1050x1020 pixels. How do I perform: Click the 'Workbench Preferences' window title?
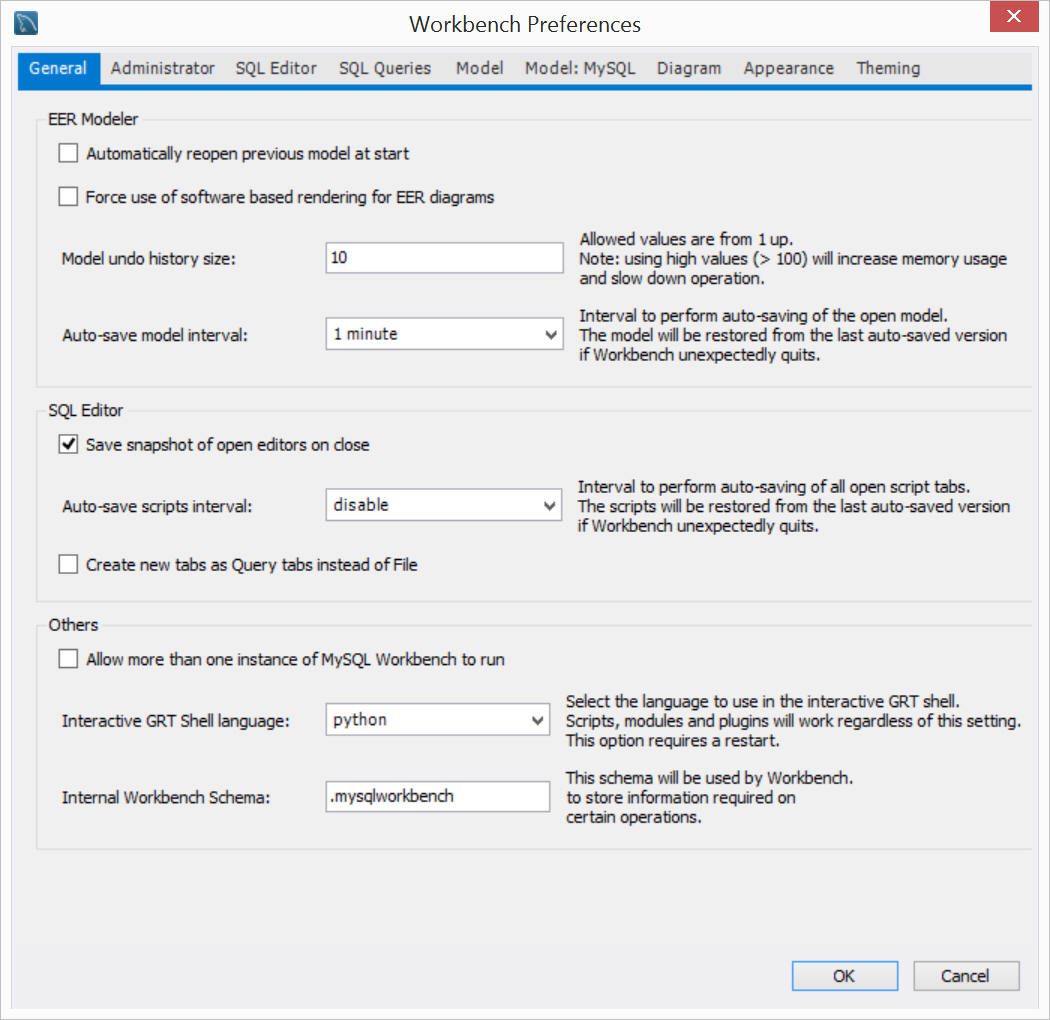[x=525, y=24]
